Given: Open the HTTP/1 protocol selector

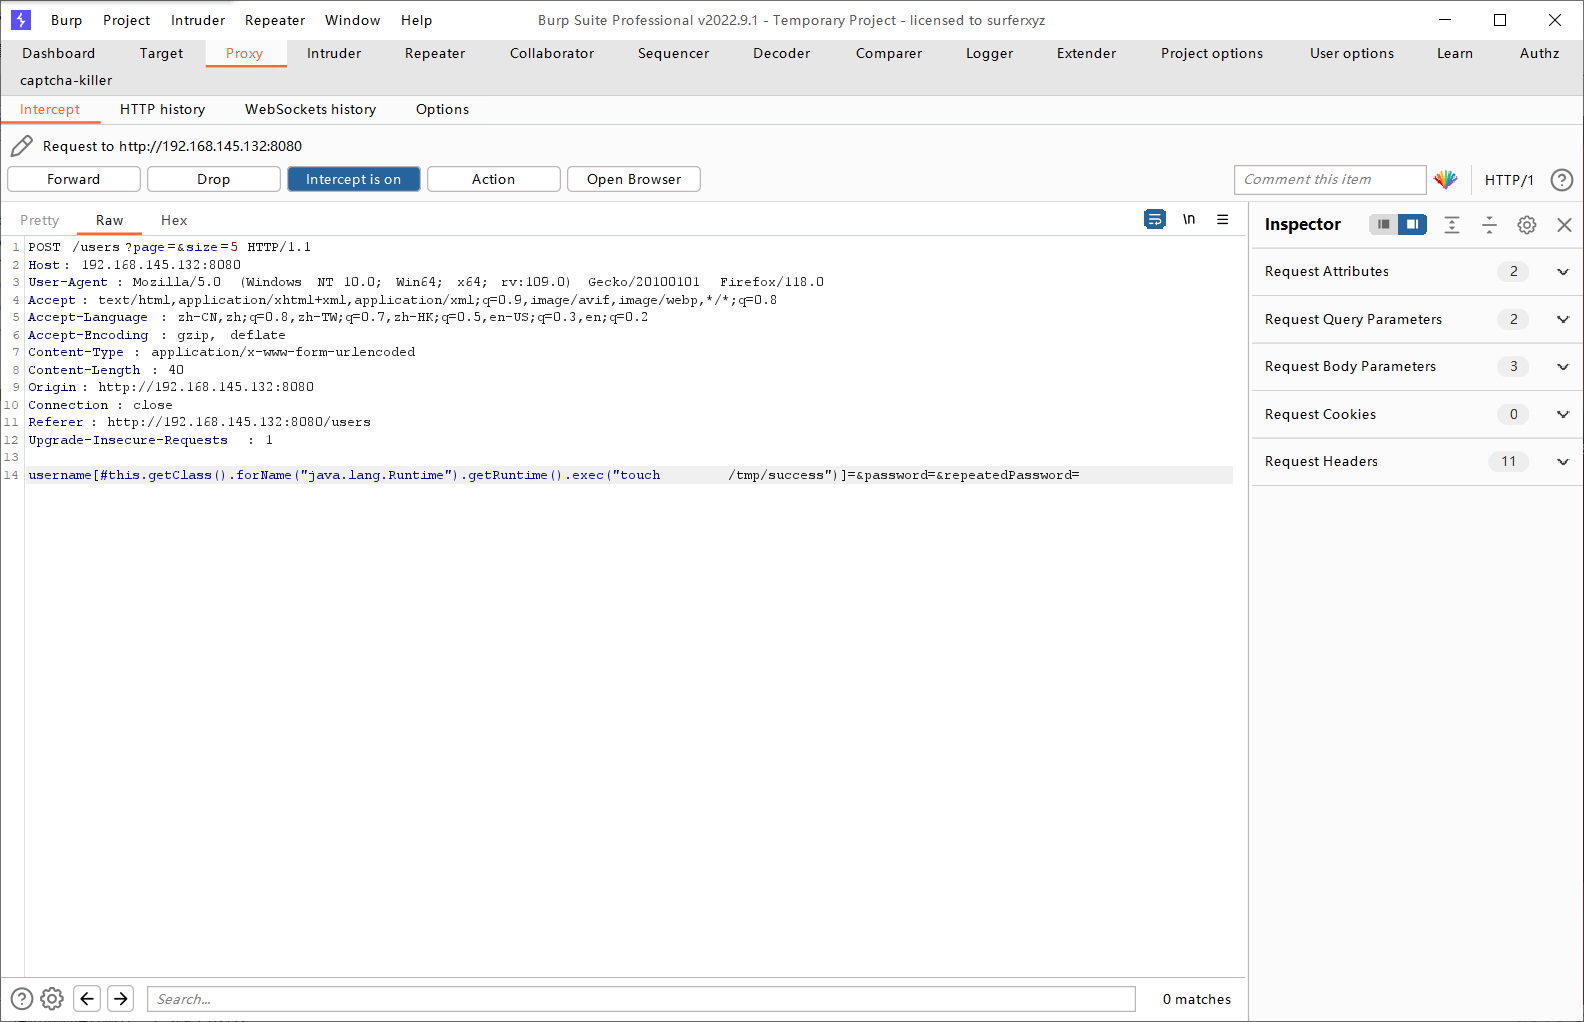Looking at the screenshot, I should 1509,180.
